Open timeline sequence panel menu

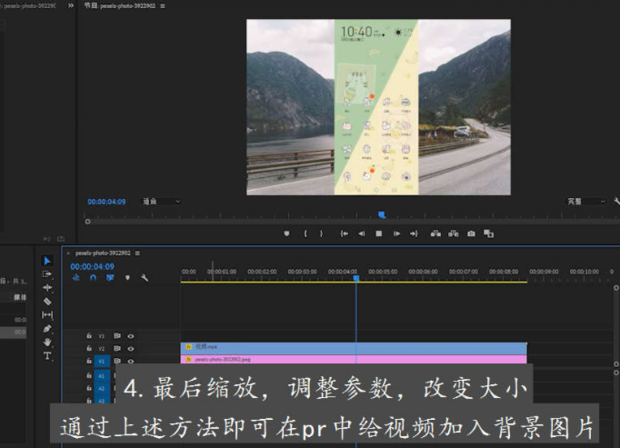coord(137,253)
